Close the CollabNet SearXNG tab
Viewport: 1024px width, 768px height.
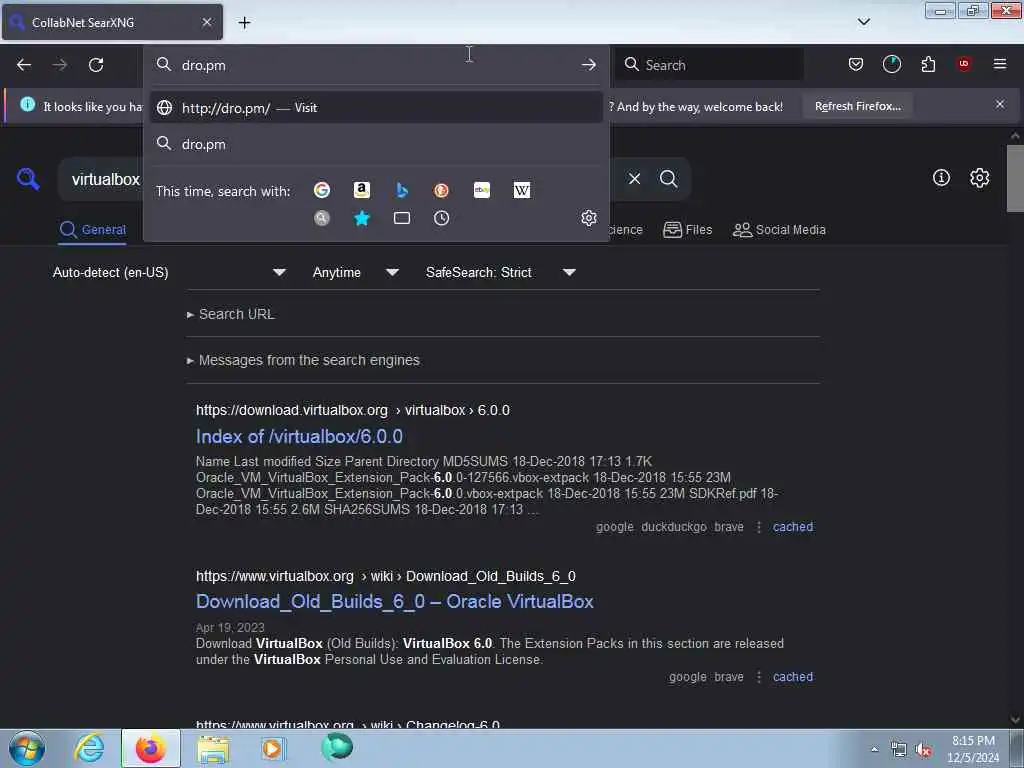click(x=206, y=22)
